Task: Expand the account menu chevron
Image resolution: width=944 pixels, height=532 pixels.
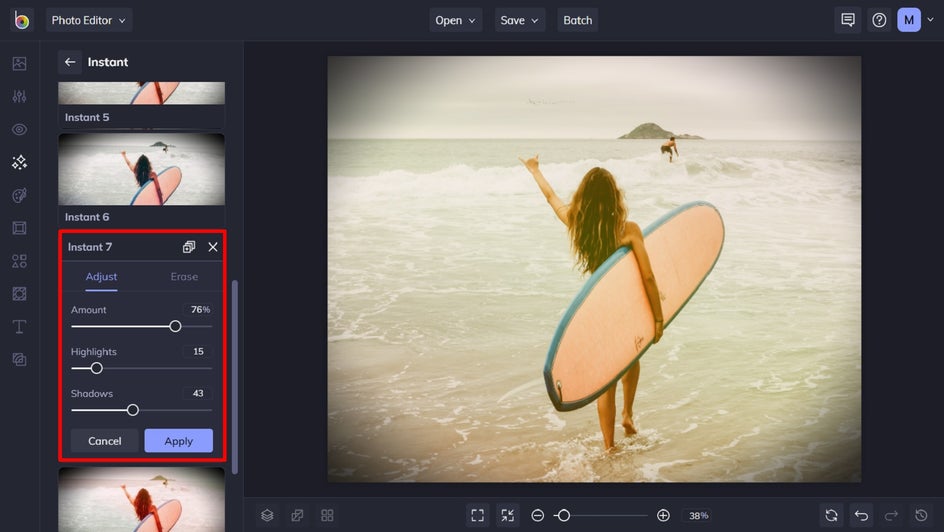Action: [x=931, y=20]
